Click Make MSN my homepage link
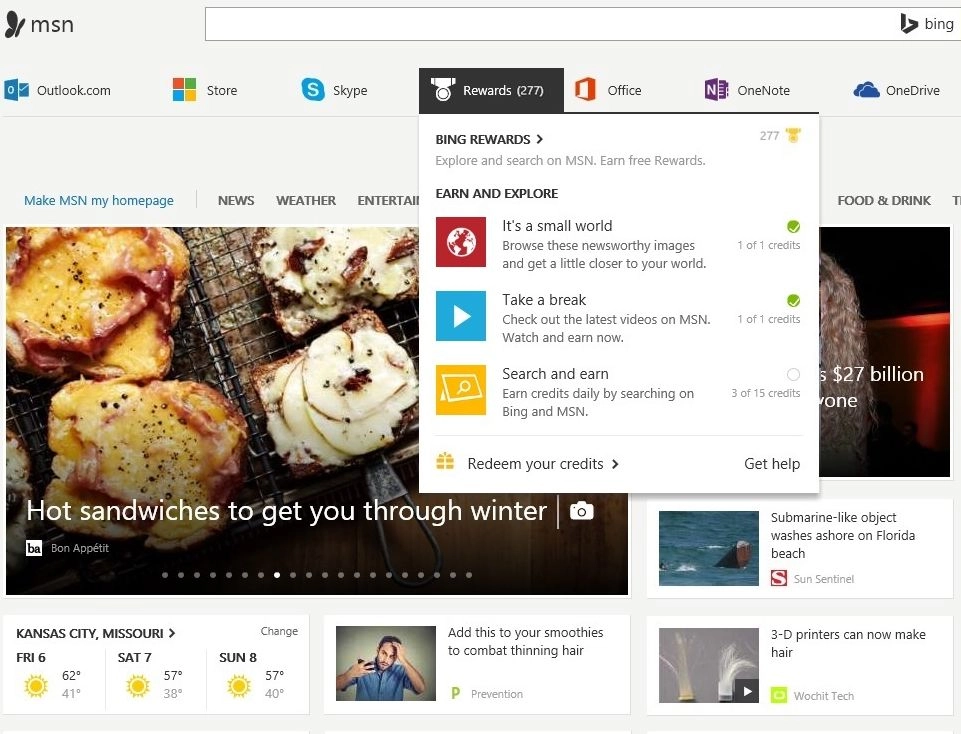 [99, 200]
